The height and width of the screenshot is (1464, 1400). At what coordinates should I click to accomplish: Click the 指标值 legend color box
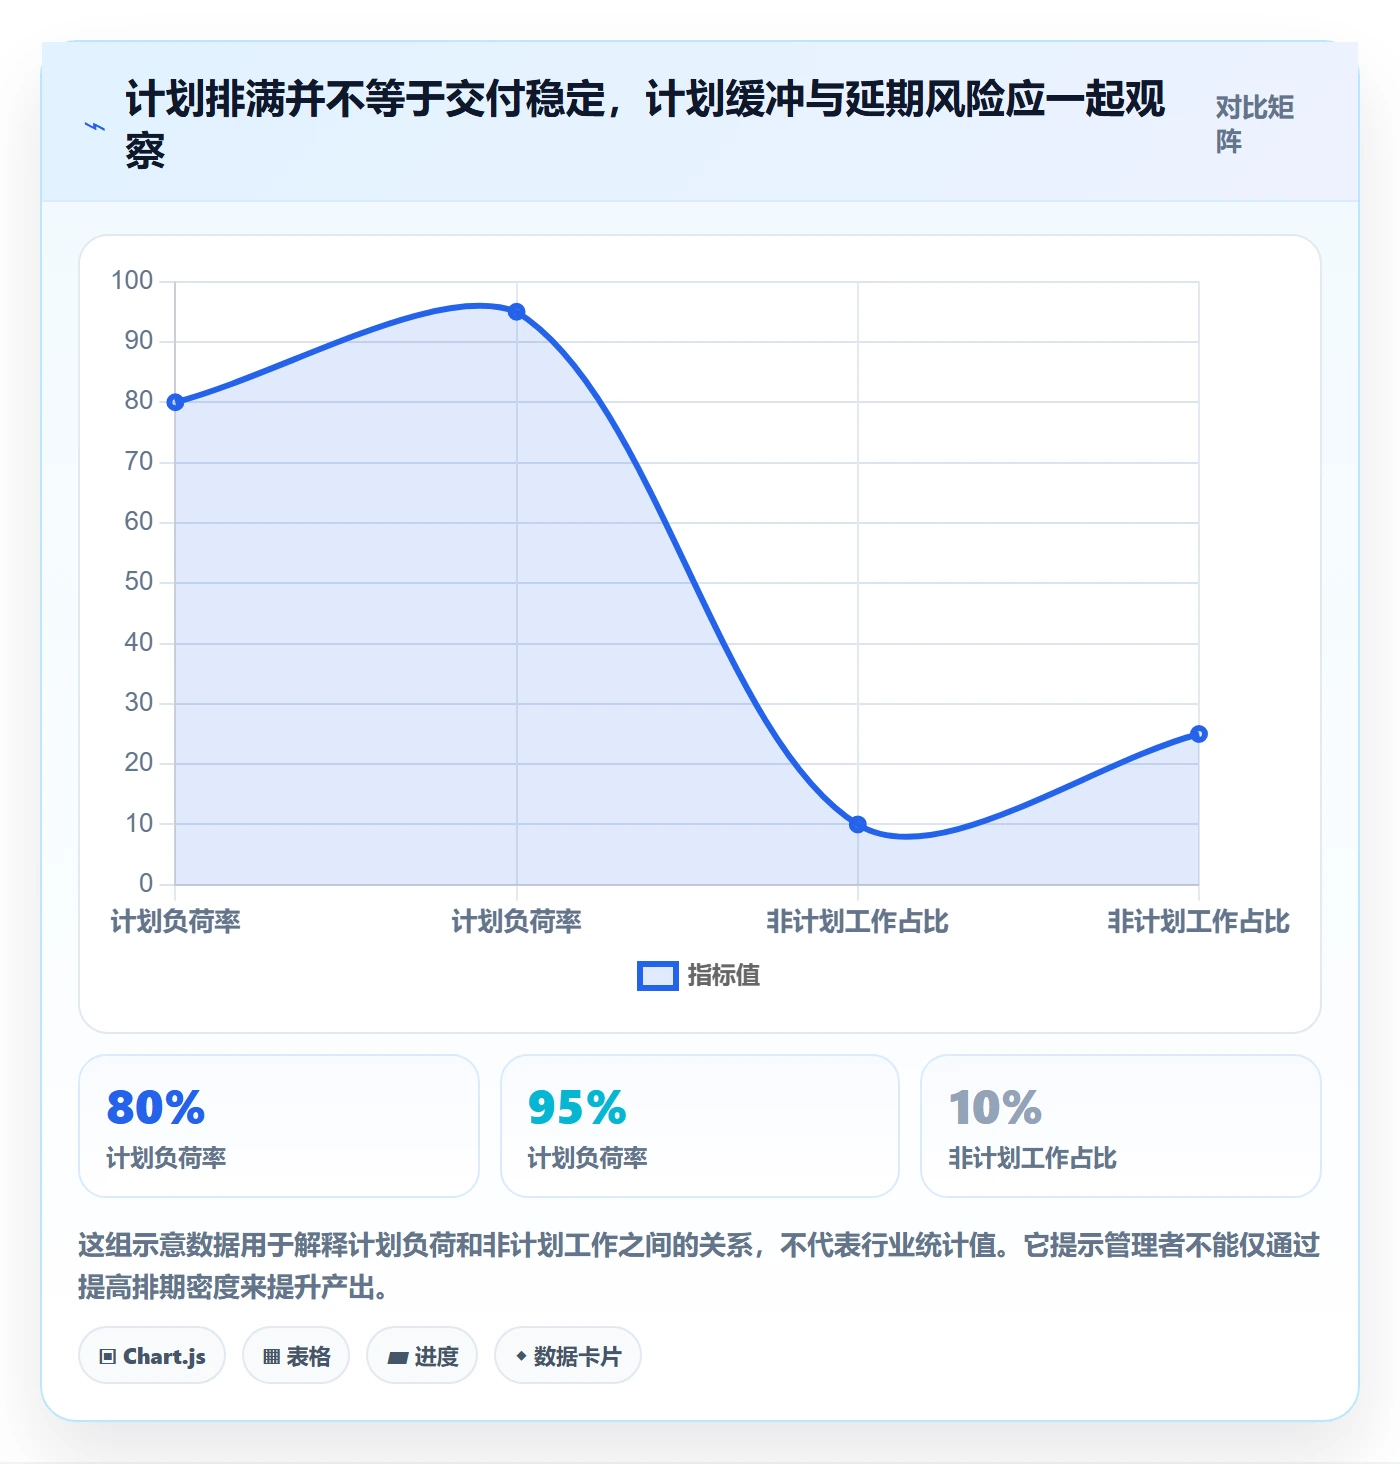tap(658, 976)
